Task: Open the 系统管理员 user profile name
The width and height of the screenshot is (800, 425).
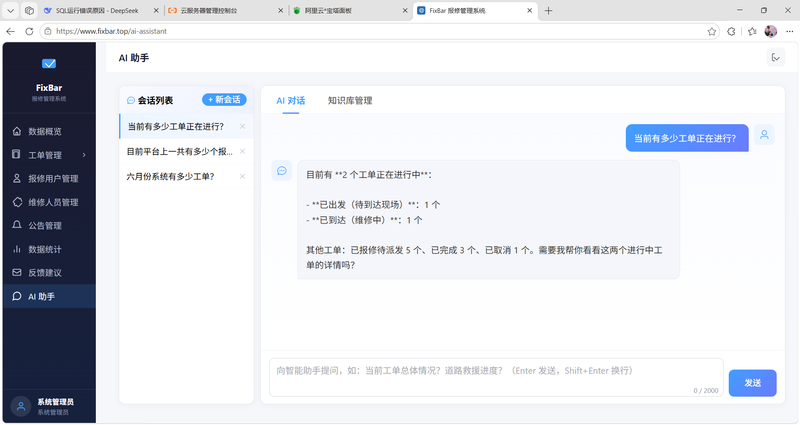Action: click(55, 402)
